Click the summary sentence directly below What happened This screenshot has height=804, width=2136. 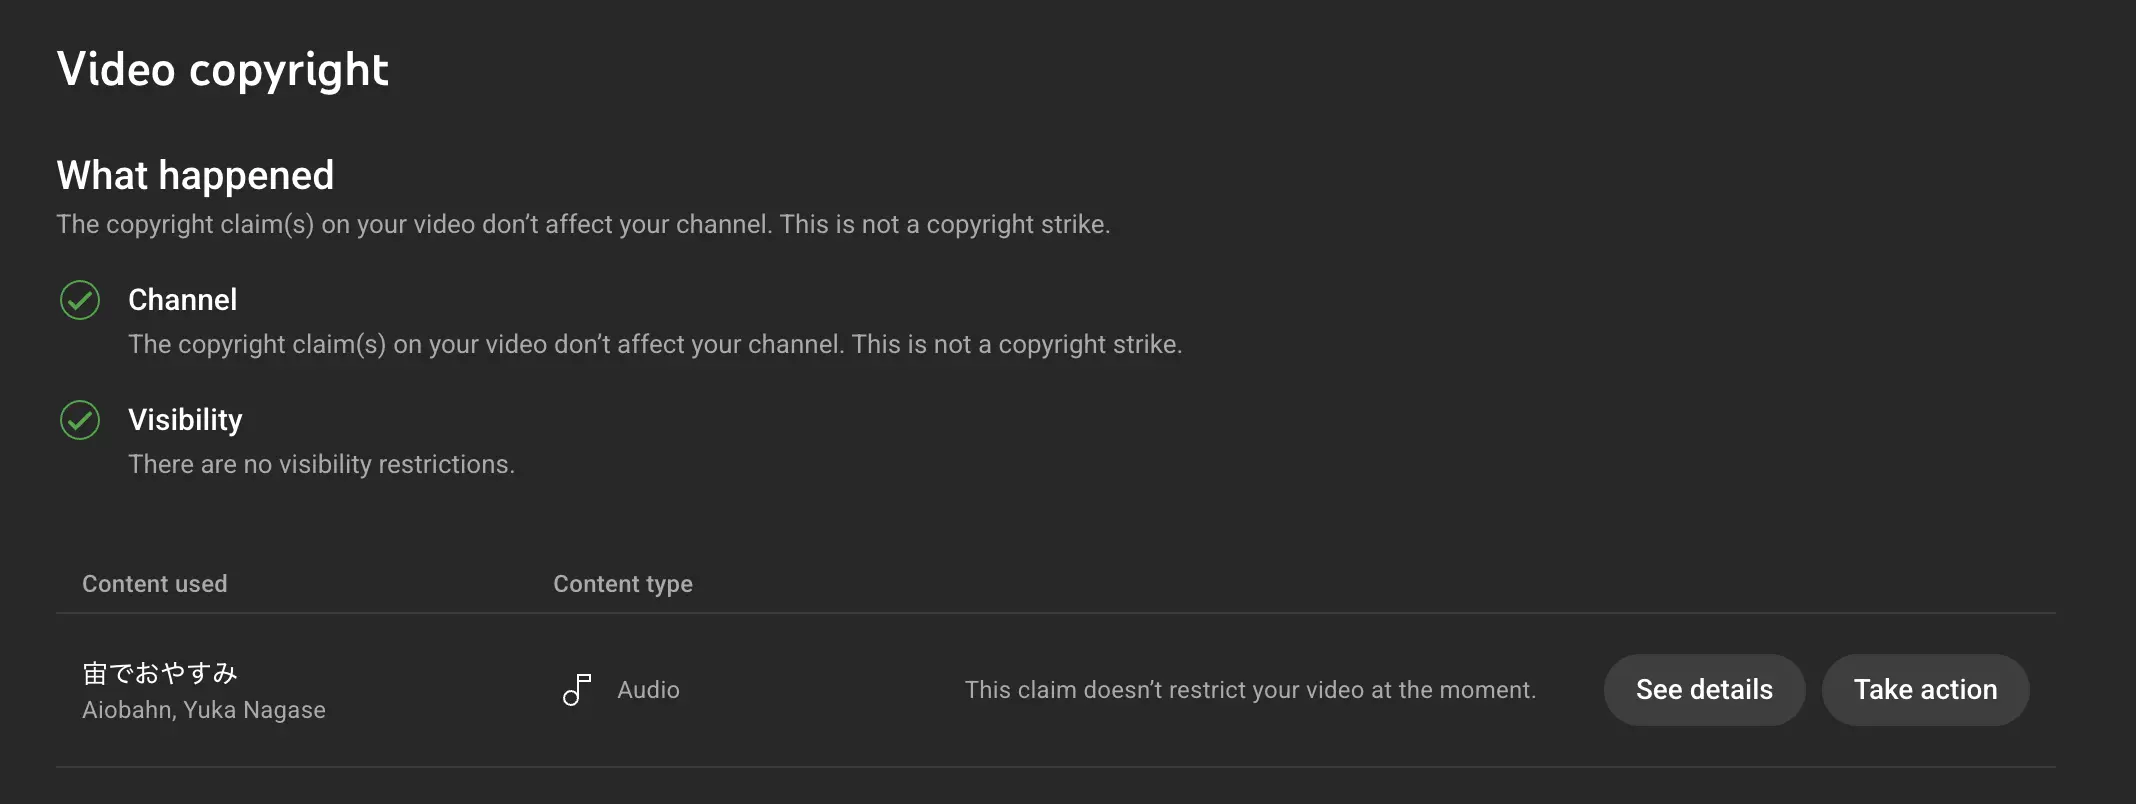coord(583,224)
